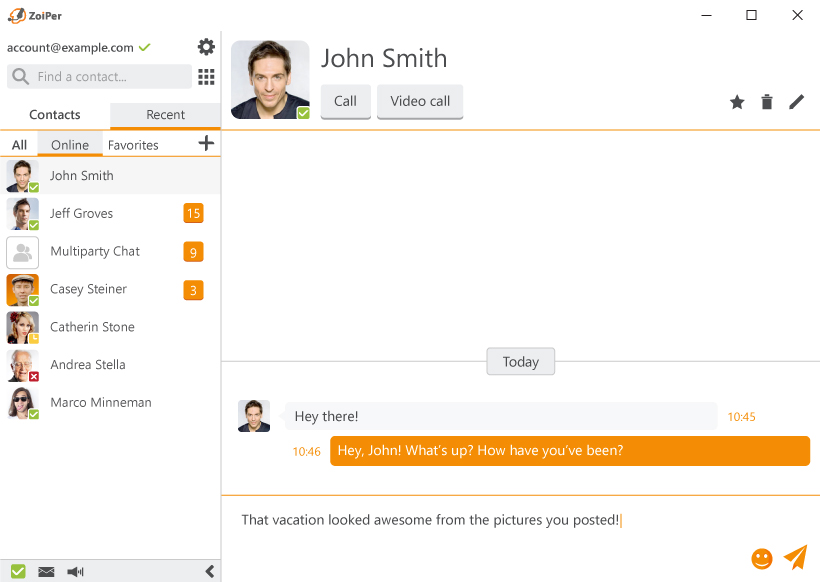Select Multiparty Chat in contact list
This screenshot has height=582, width=820.
pos(95,251)
